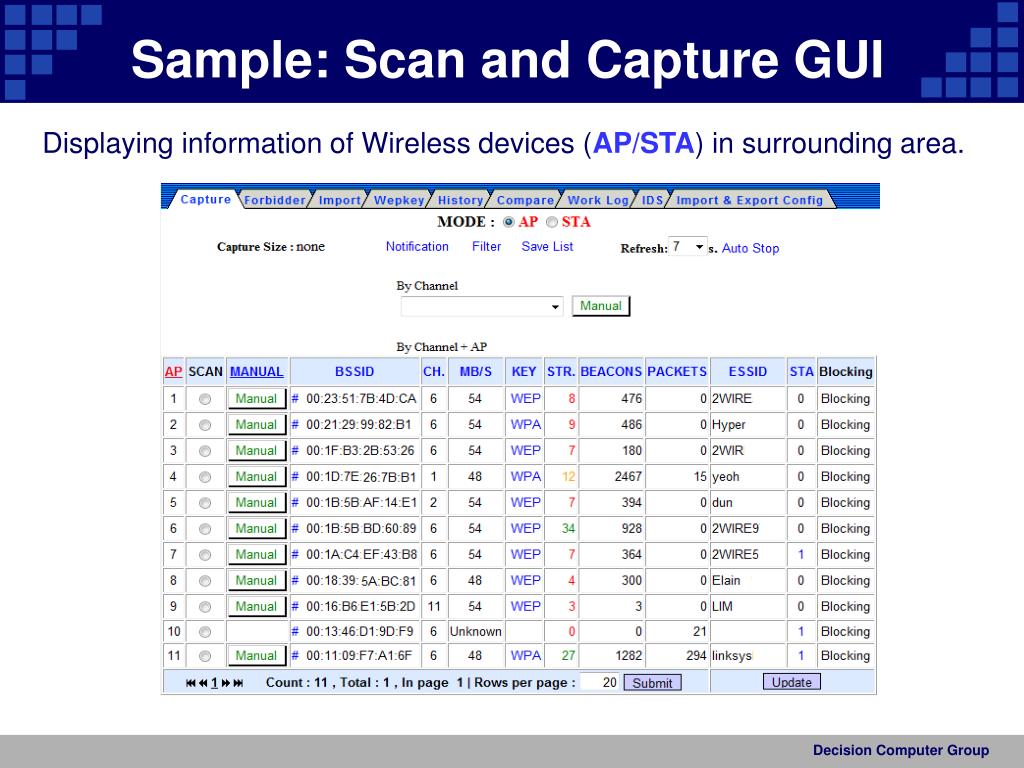Go to last page pagination icon
Image resolution: width=1024 pixels, height=768 pixels.
coord(238,682)
